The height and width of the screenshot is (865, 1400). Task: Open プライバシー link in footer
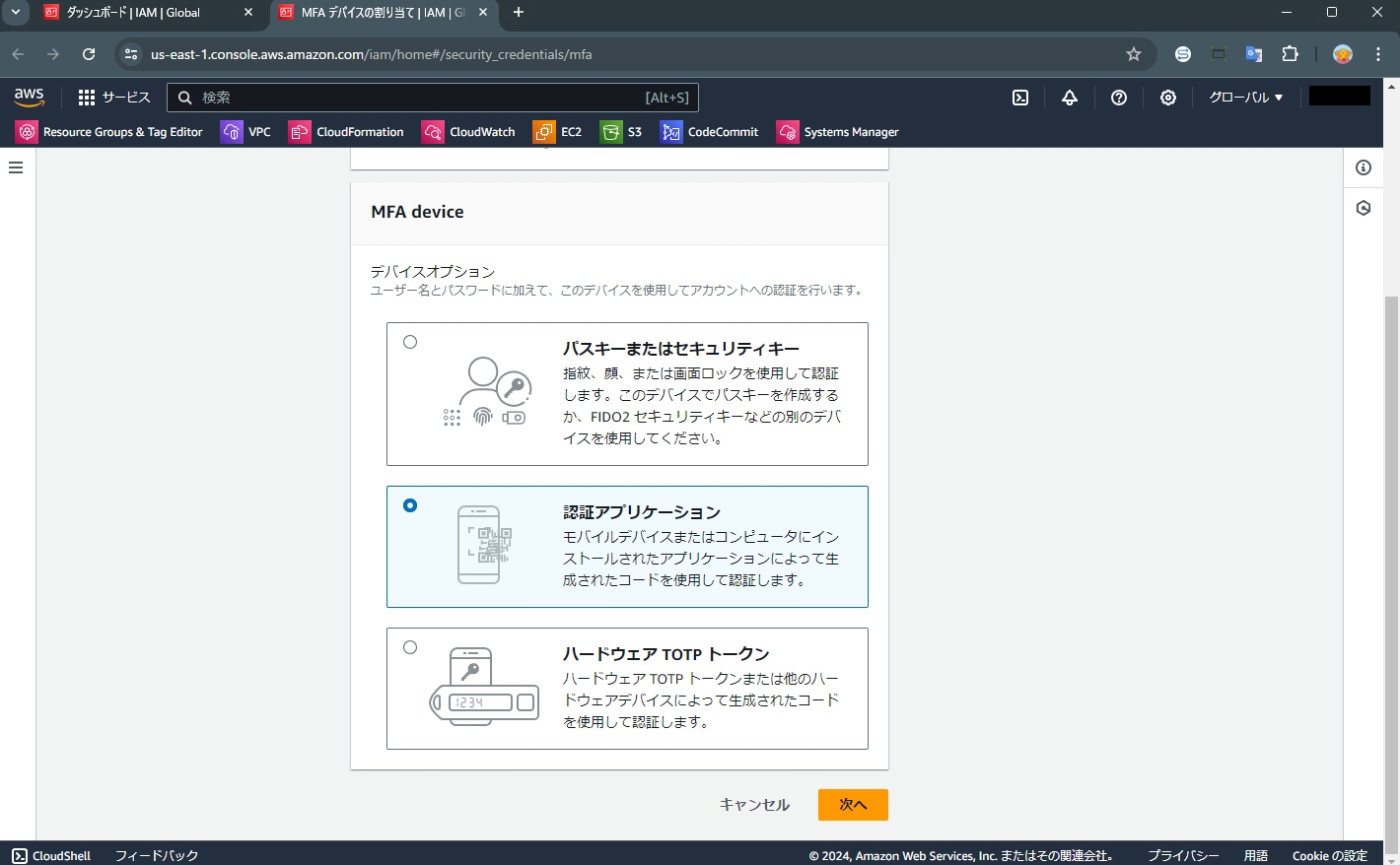pyautogui.click(x=1183, y=856)
